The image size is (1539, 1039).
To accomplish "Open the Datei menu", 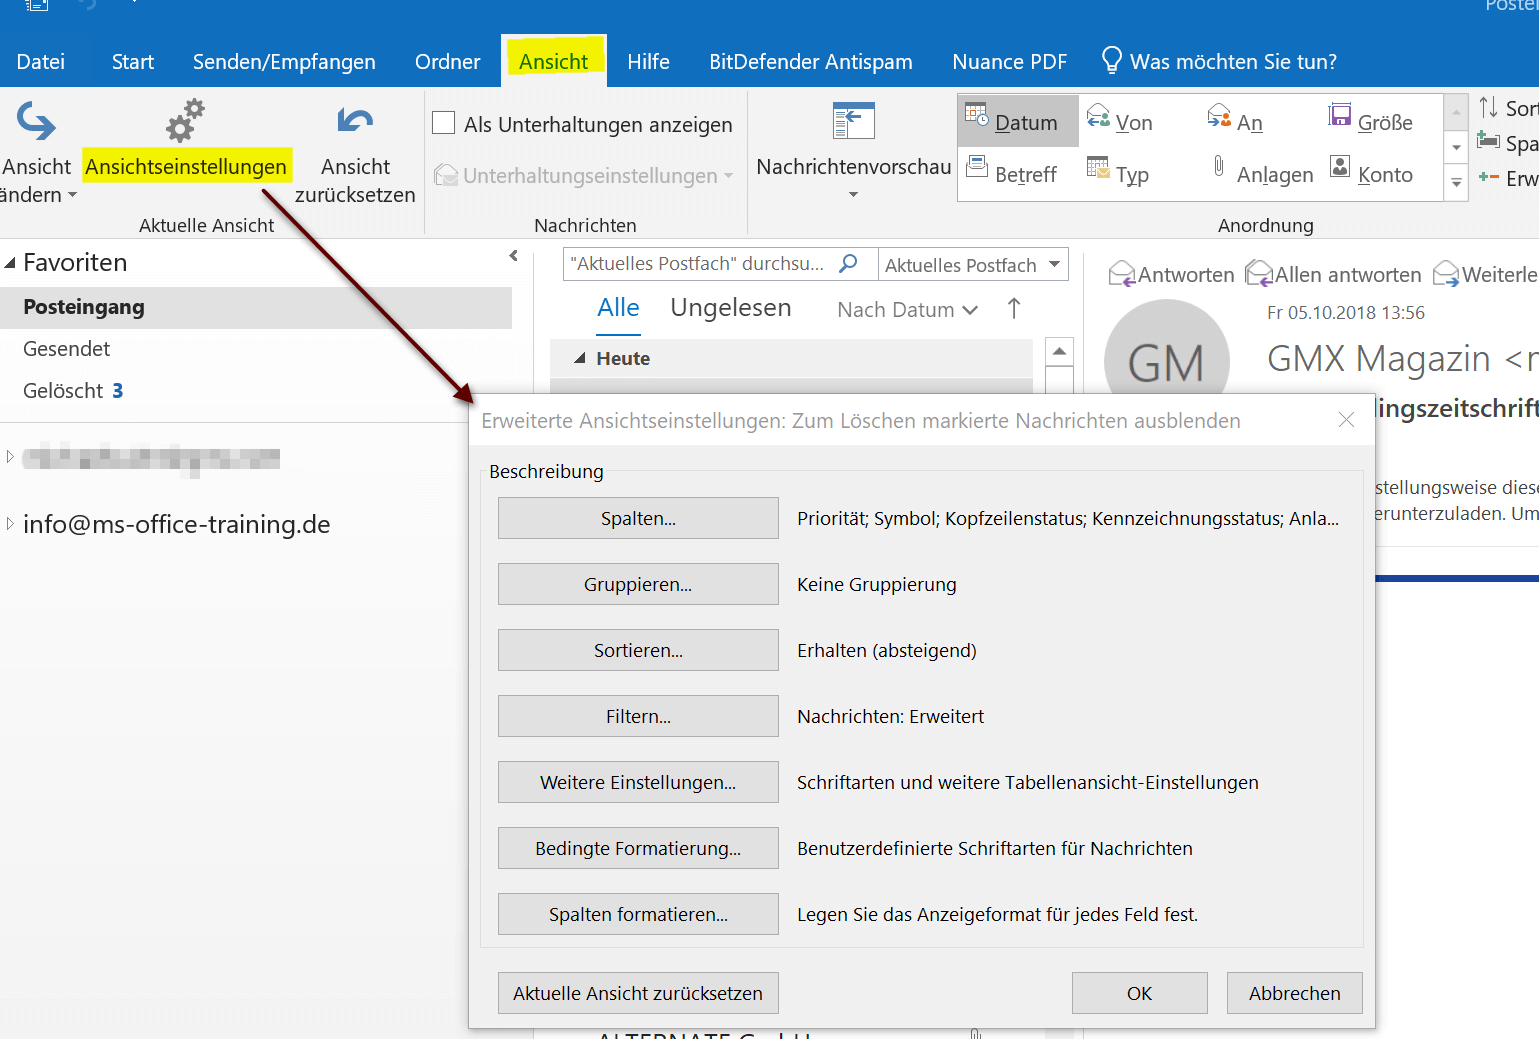I will pos(41,61).
